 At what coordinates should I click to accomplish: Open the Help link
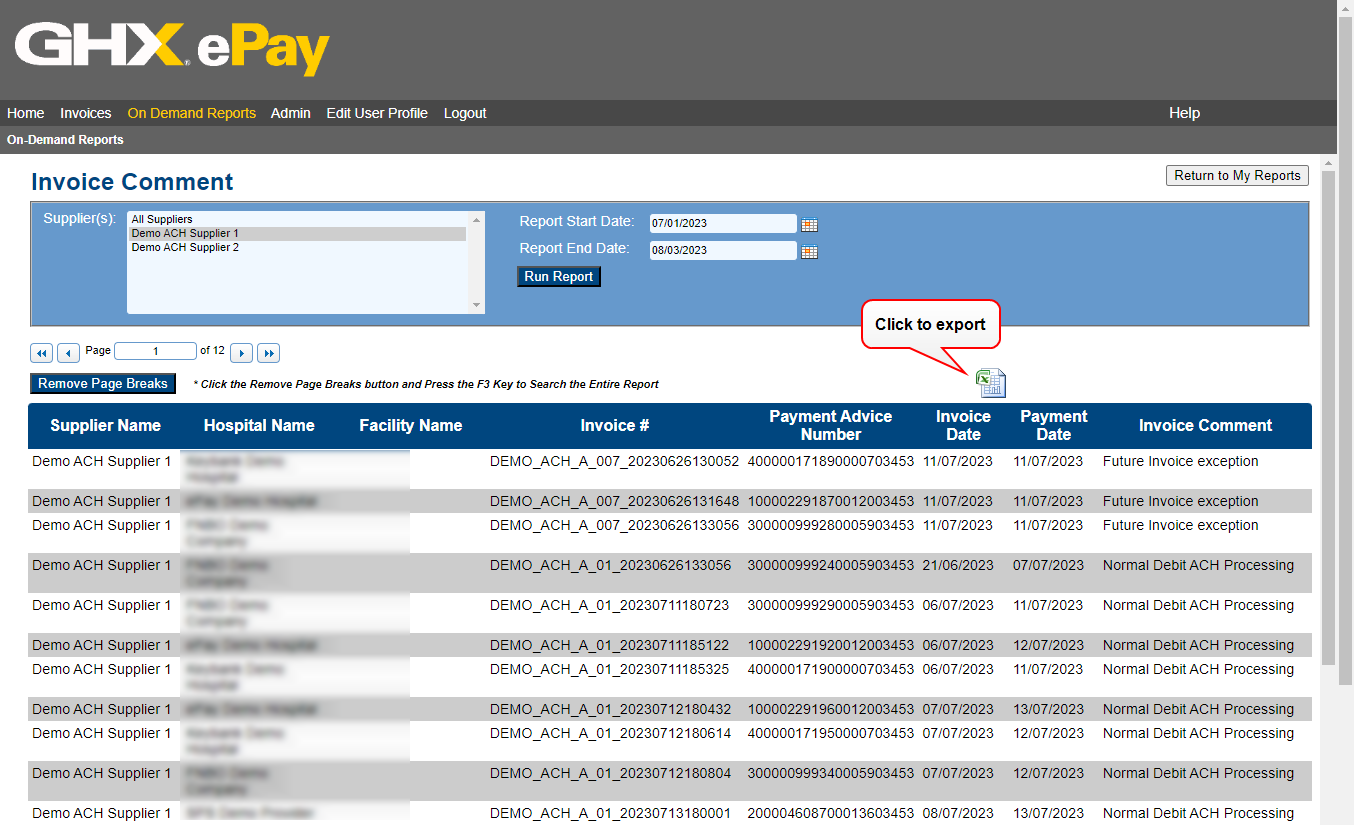coord(1184,113)
